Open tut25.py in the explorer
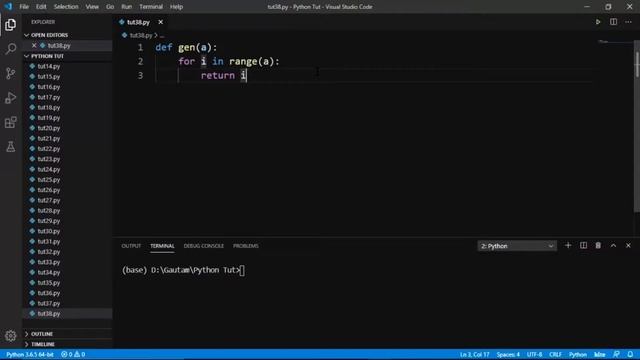The width and height of the screenshot is (640, 360). pos(49,180)
